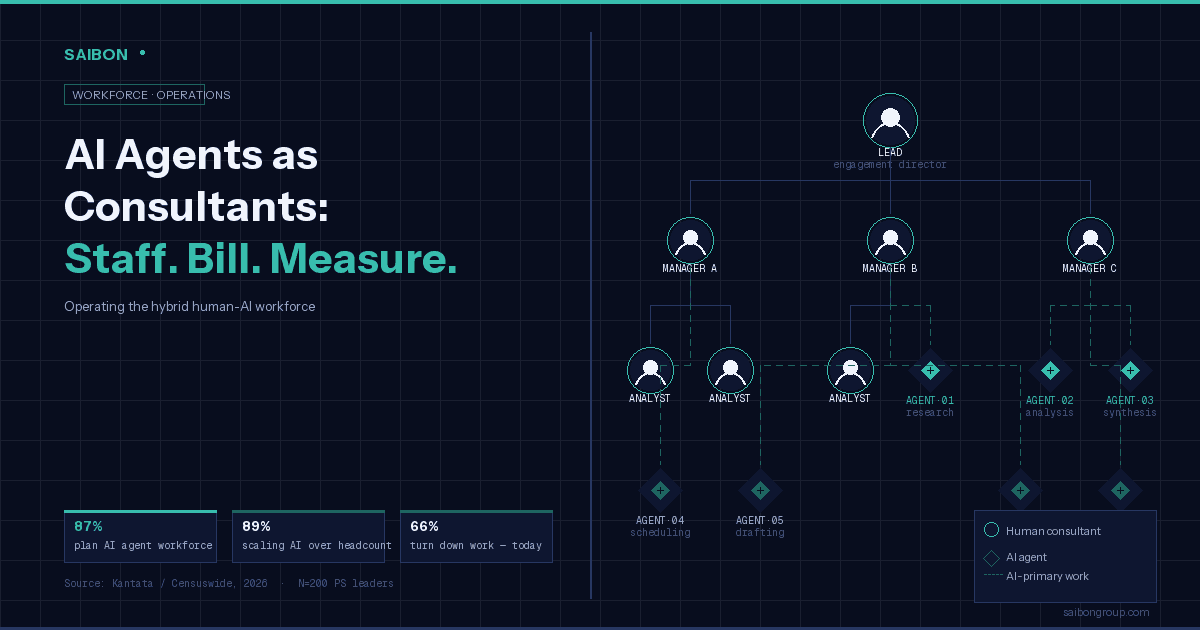
Task: Click the 'MANAGER A' label
Action: tap(690, 268)
